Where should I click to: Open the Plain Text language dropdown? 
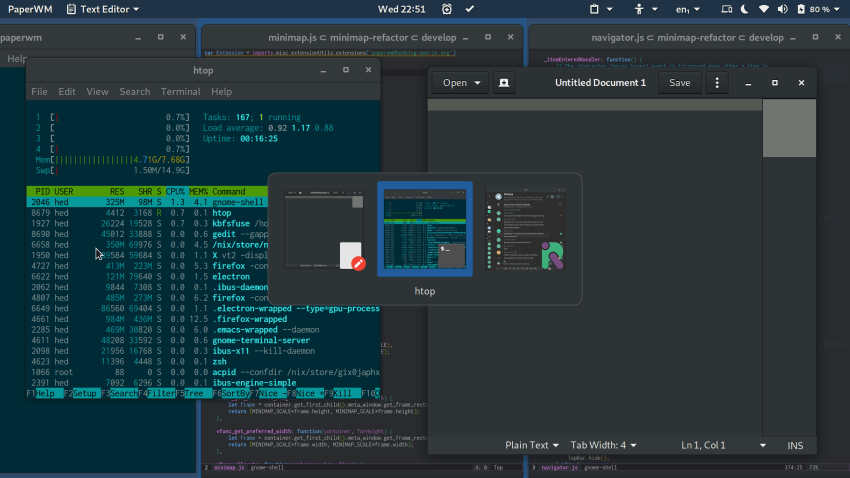[533, 445]
